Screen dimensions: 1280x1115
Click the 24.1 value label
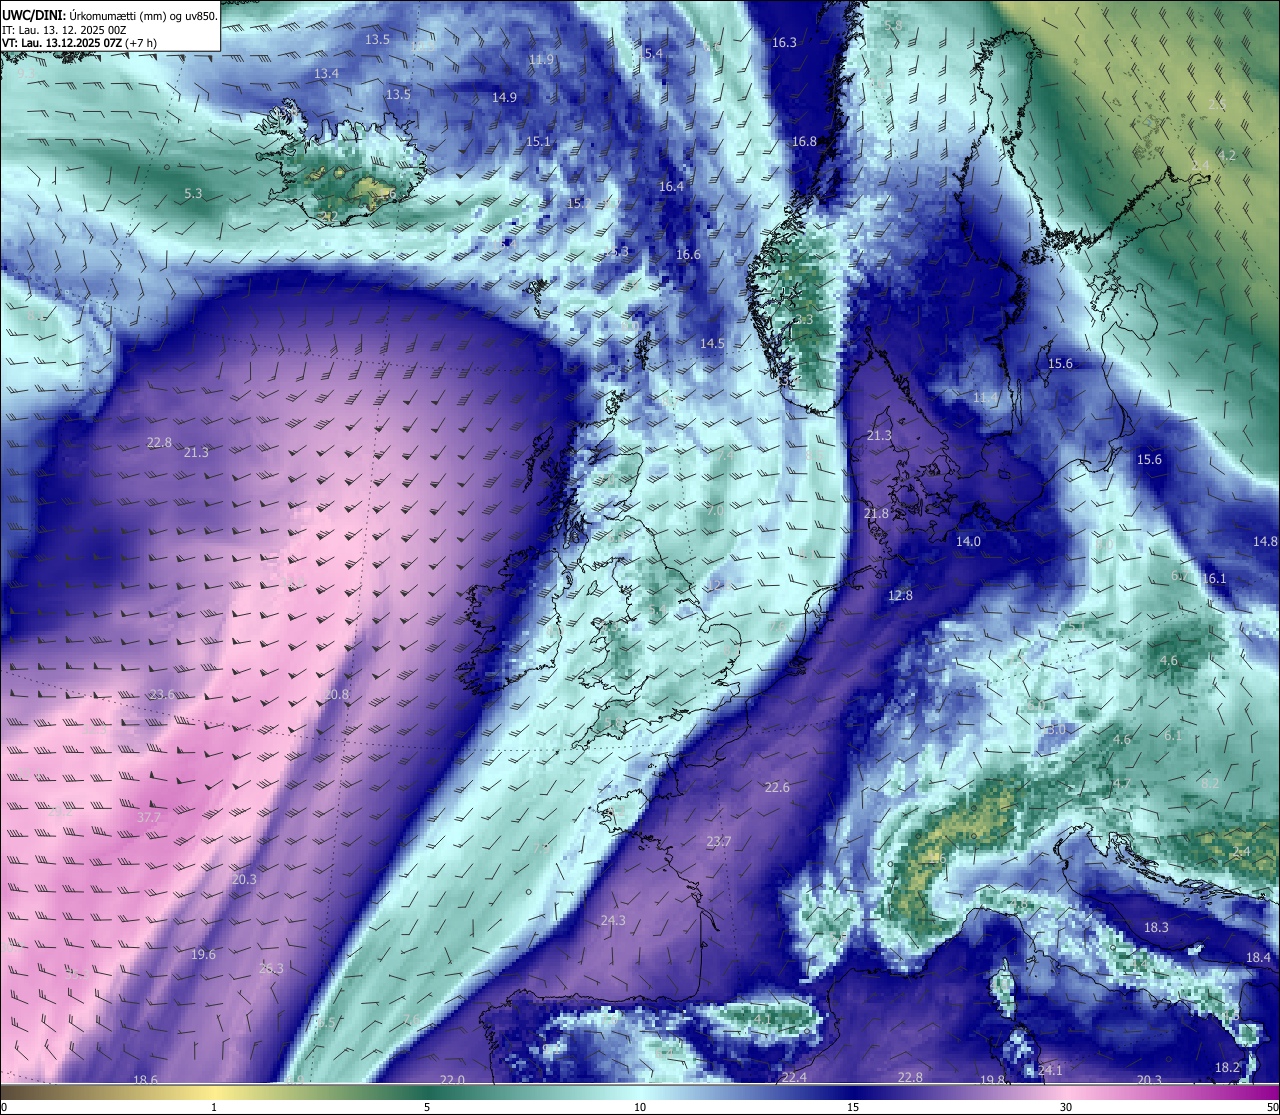coord(1050,1071)
